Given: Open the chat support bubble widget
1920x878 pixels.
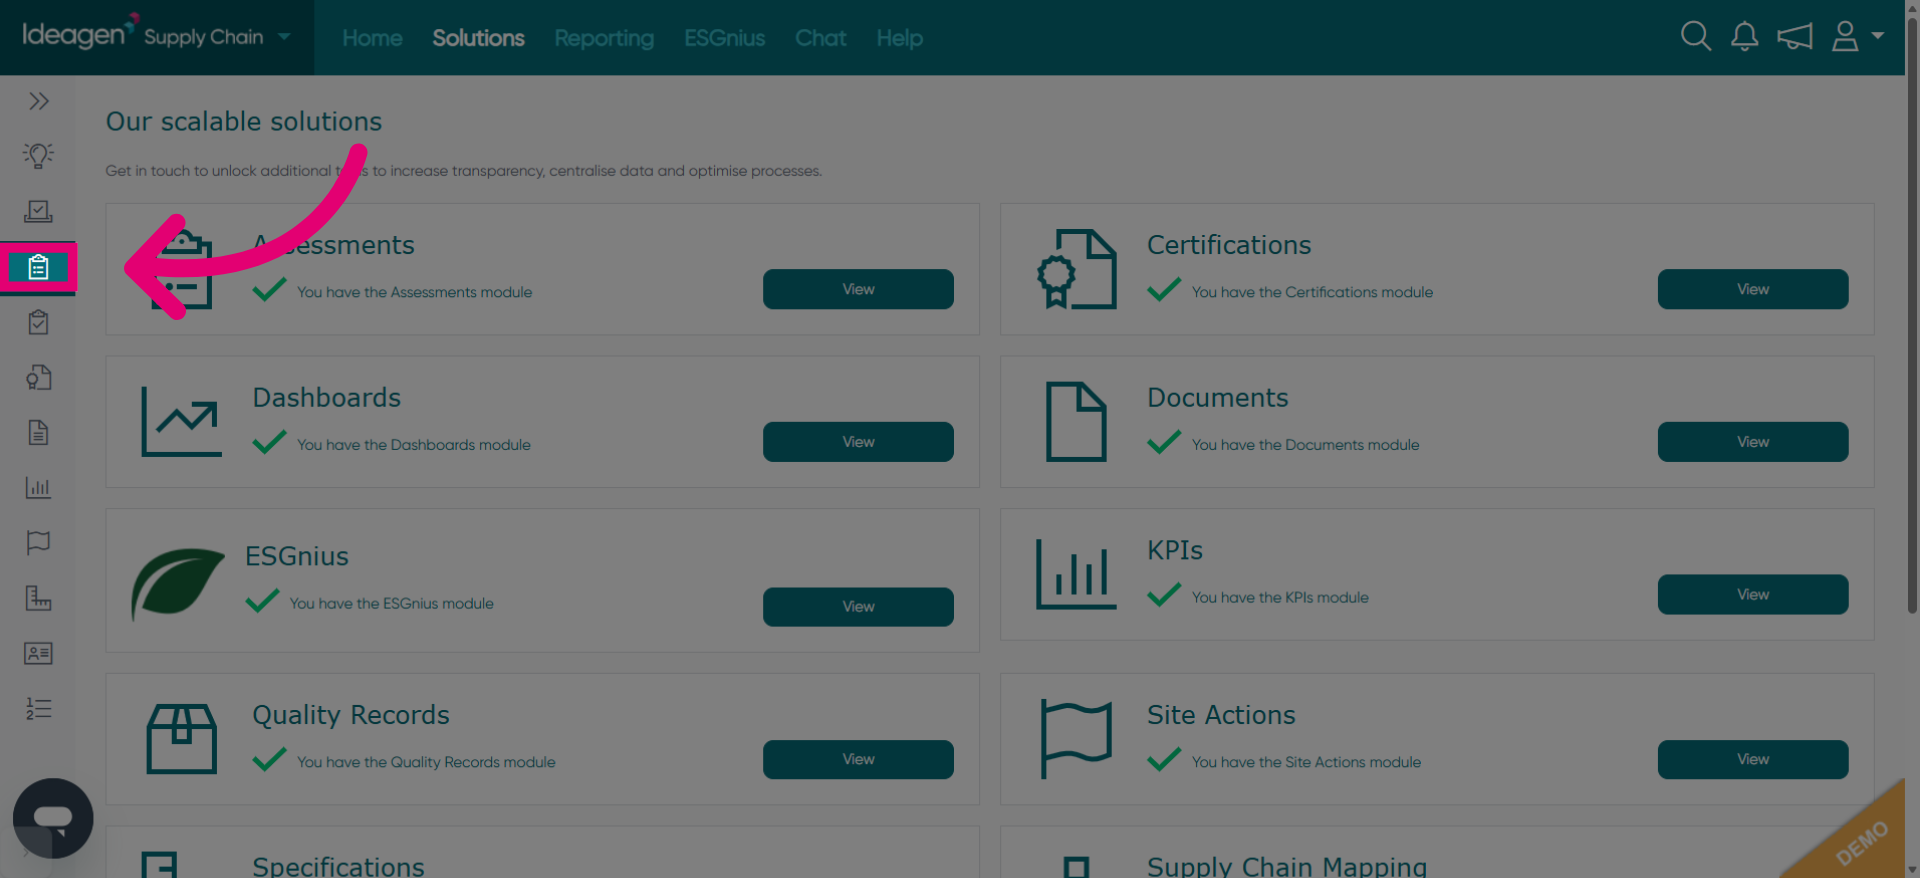Looking at the screenshot, I should 53,818.
